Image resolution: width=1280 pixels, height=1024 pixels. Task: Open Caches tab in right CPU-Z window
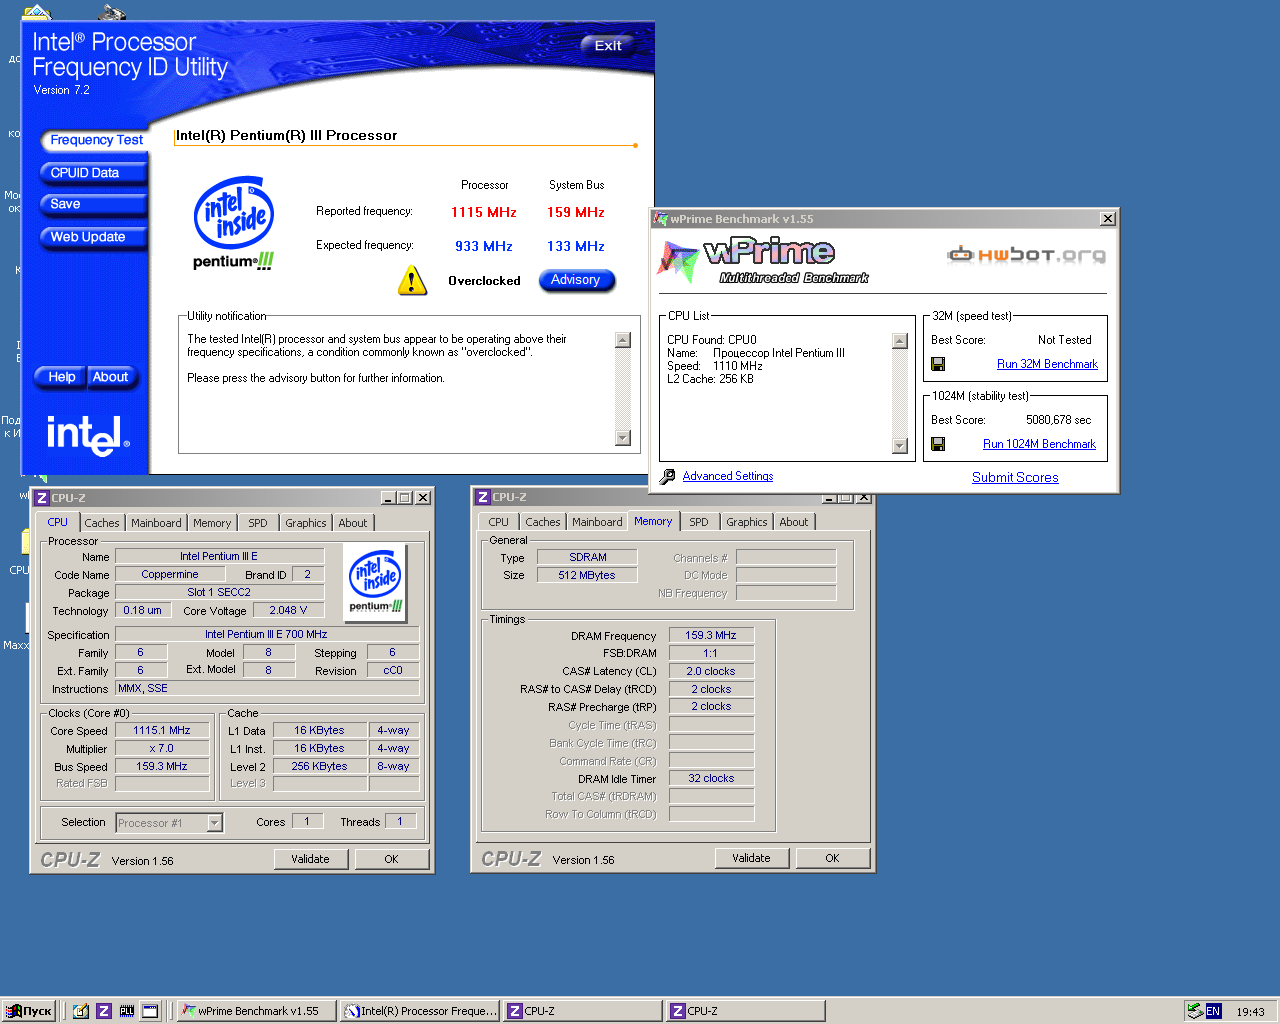pos(542,522)
